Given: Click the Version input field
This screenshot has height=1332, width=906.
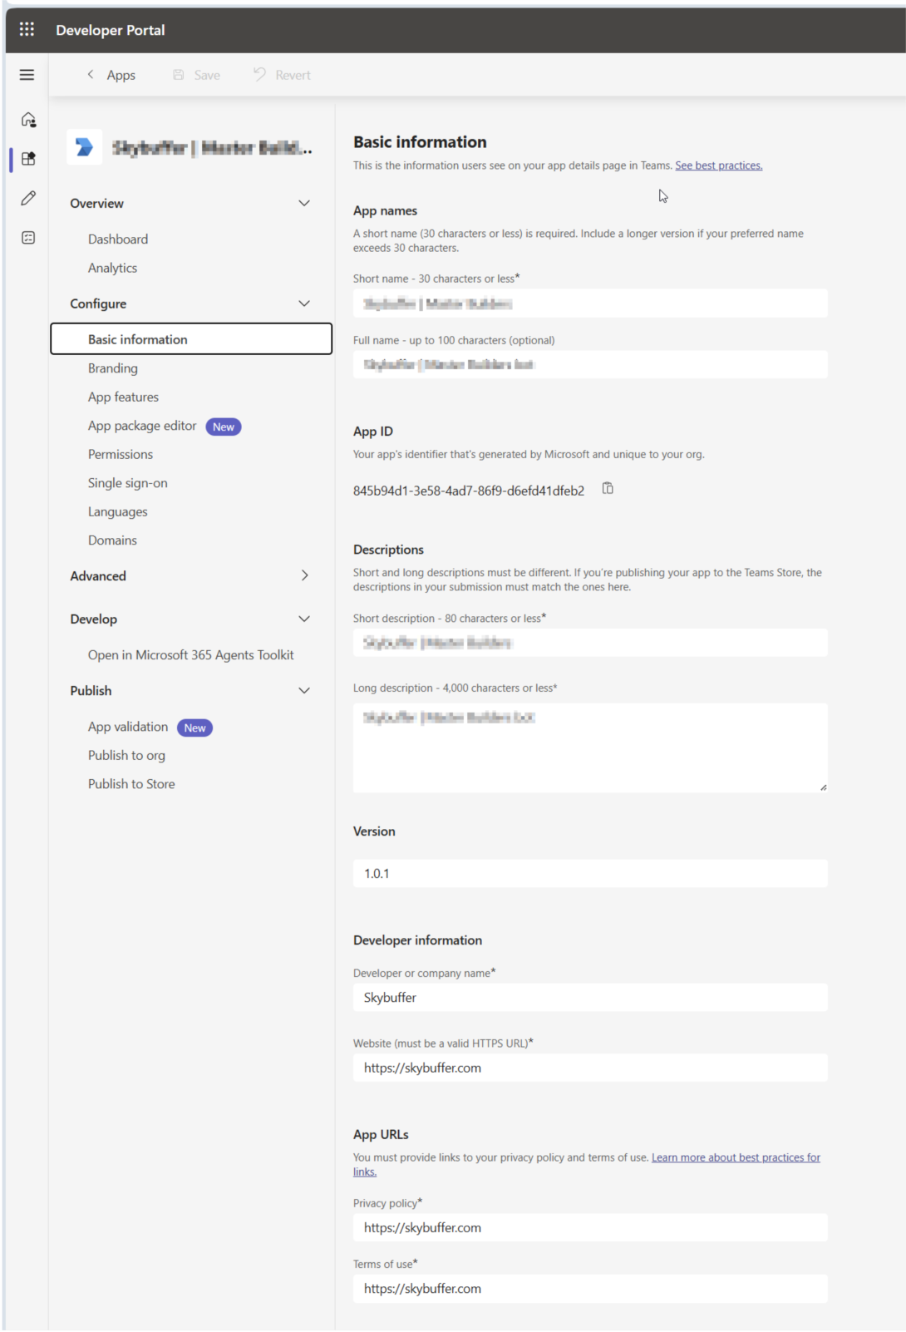Looking at the screenshot, I should (x=590, y=873).
